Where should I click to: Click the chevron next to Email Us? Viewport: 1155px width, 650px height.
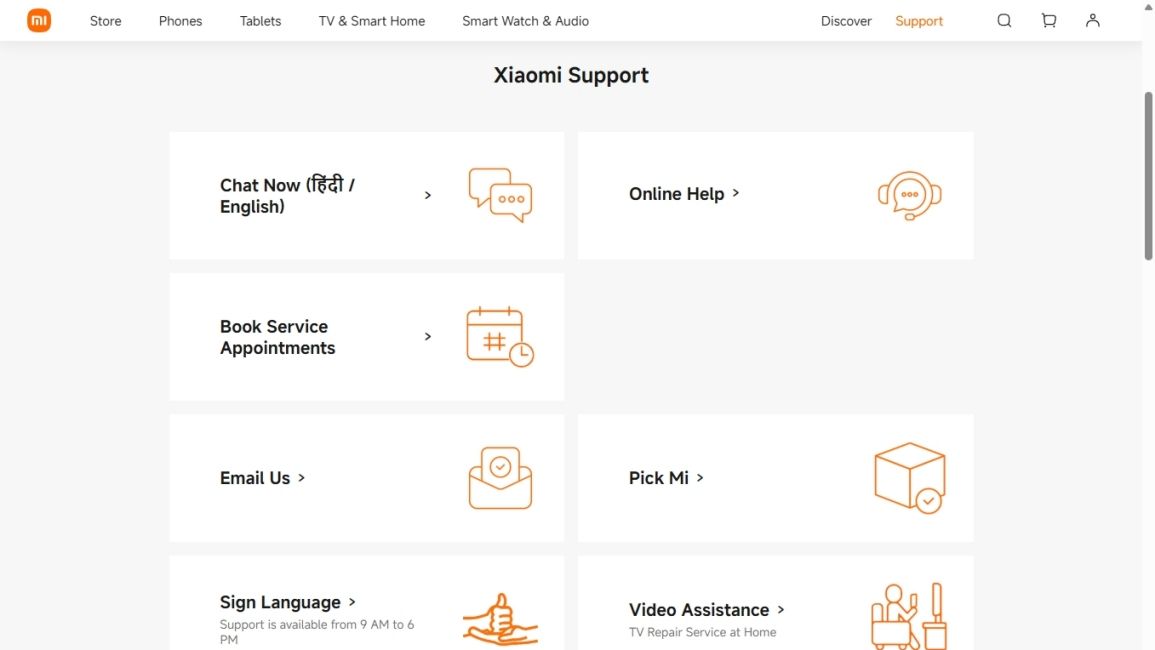click(301, 478)
